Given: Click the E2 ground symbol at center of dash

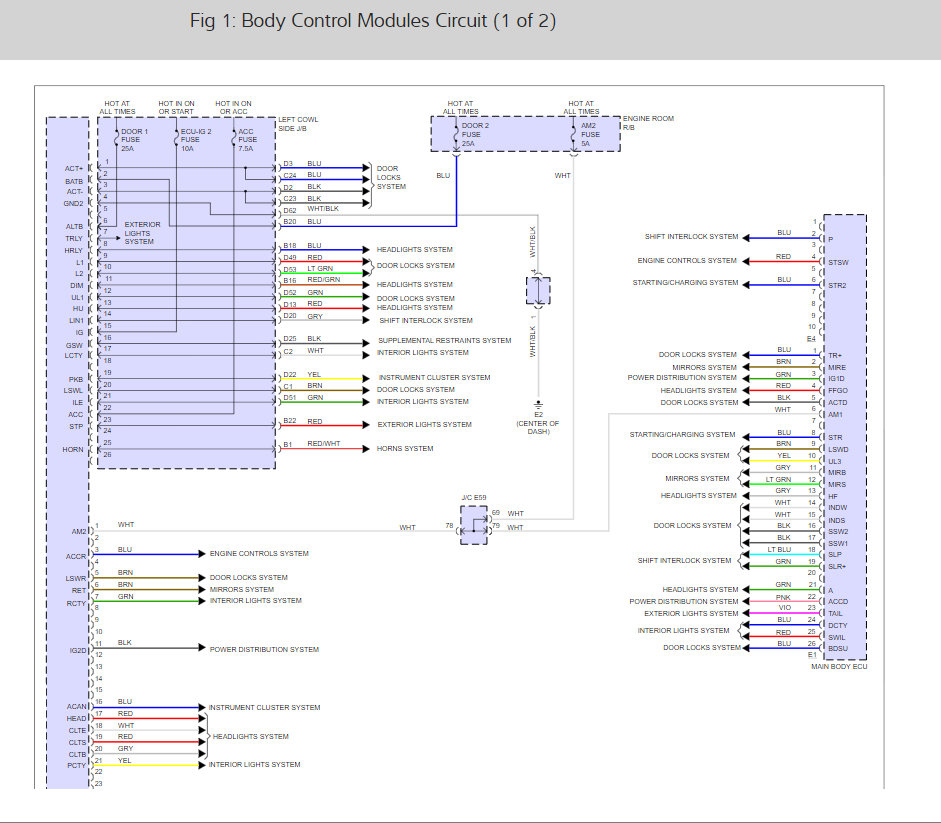Looking at the screenshot, I should pos(538,405).
